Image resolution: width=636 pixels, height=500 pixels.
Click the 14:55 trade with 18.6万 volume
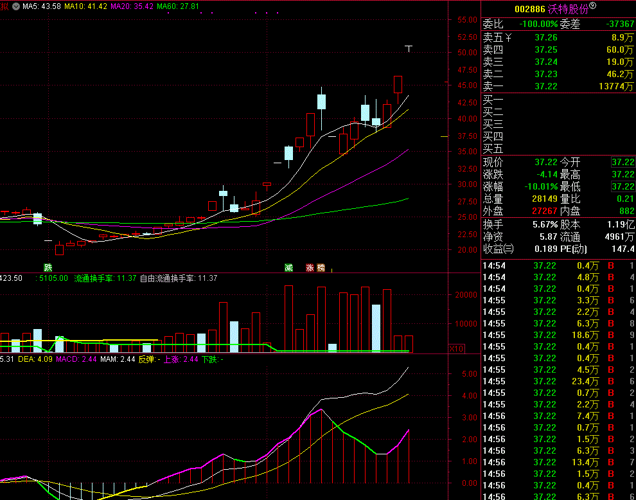pos(558,335)
